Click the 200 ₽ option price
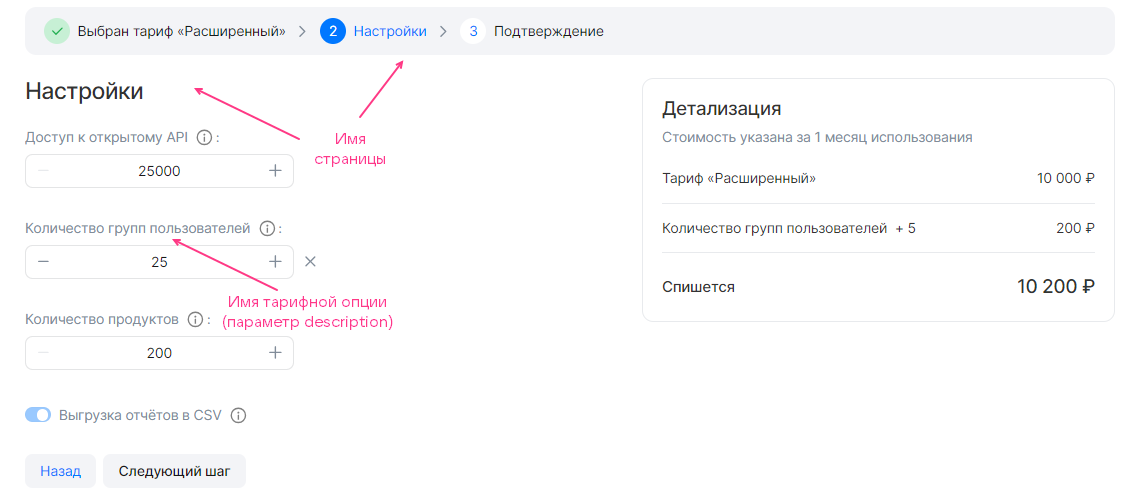The width and height of the screenshot is (1129, 498). [1076, 229]
